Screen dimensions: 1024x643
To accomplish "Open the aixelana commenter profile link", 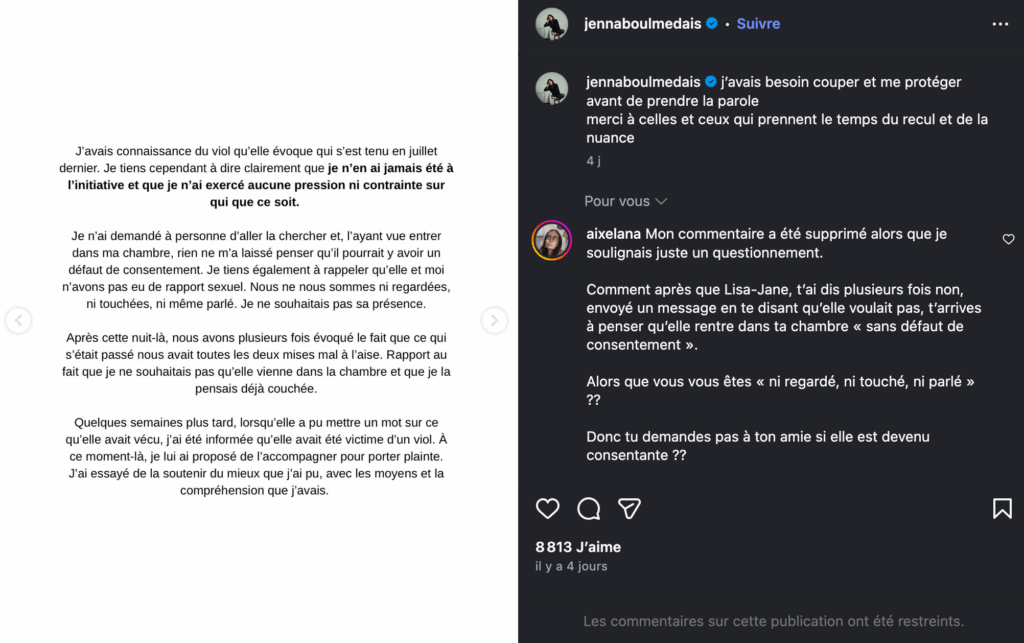I will pyautogui.click(x=614, y=234).
